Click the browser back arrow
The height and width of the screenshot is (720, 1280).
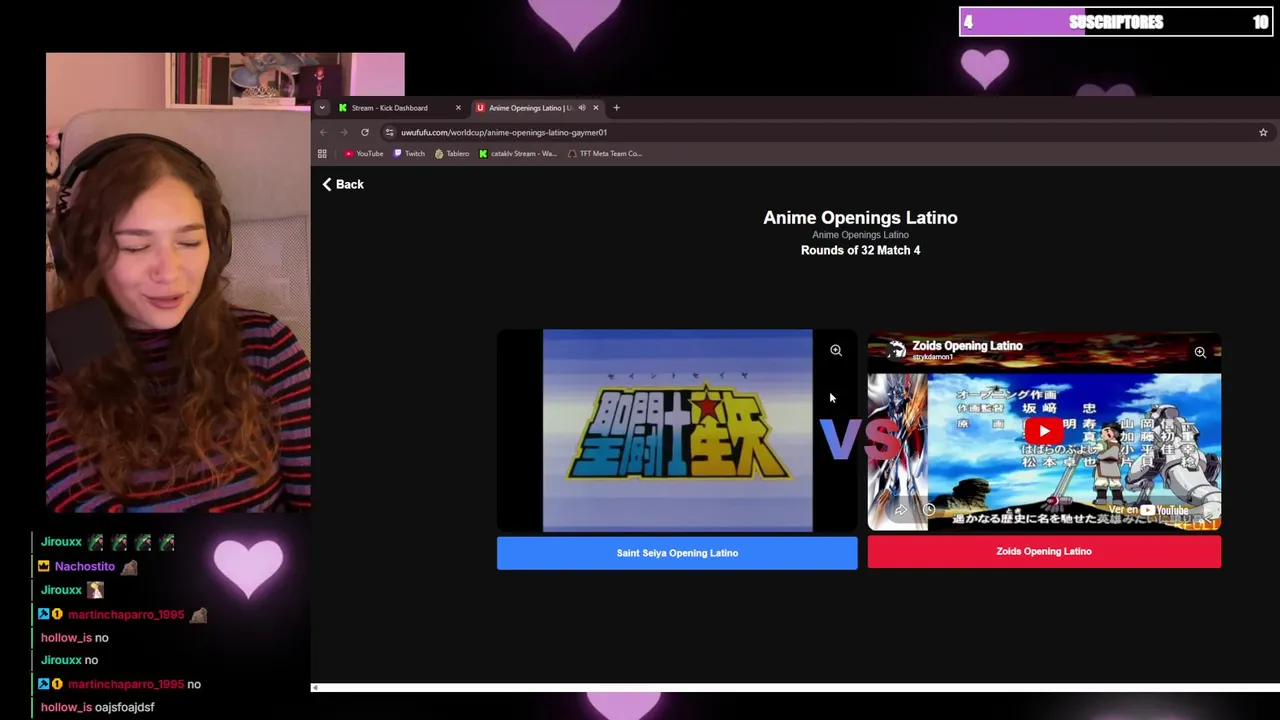(323, 132)
